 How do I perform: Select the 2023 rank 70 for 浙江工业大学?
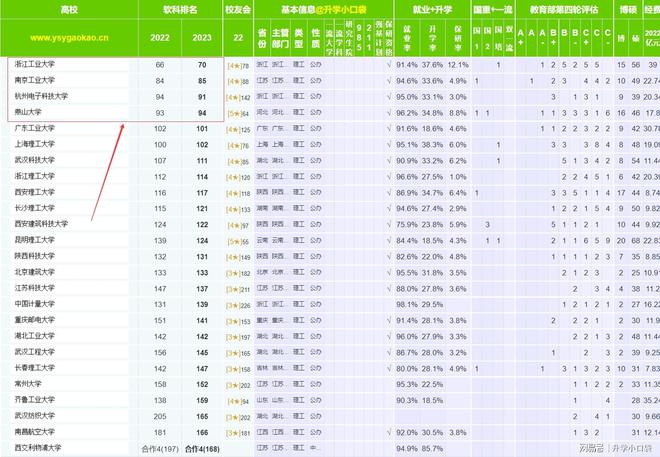[202, 65]
